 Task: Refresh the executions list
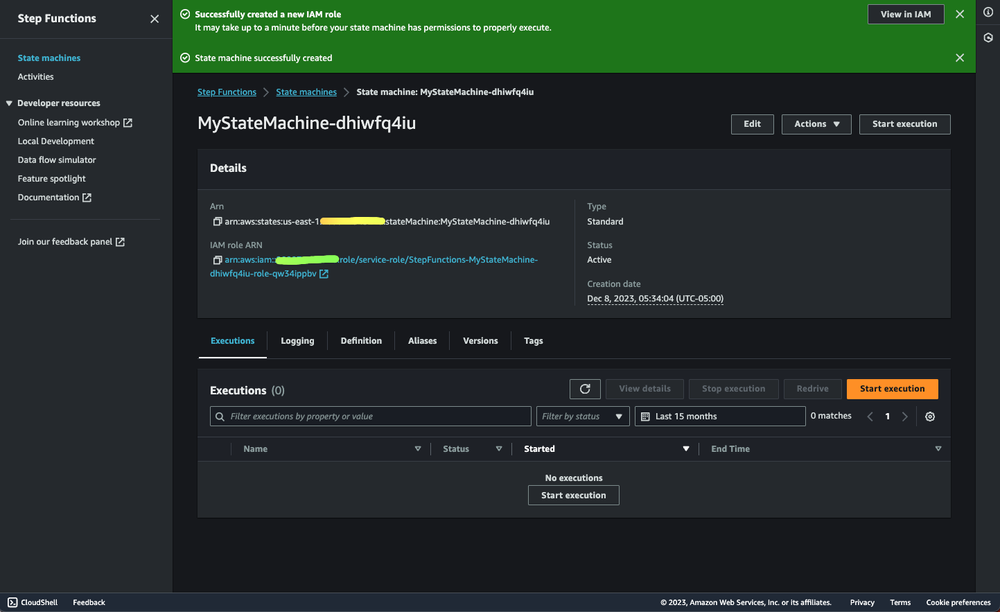(585, 388)
